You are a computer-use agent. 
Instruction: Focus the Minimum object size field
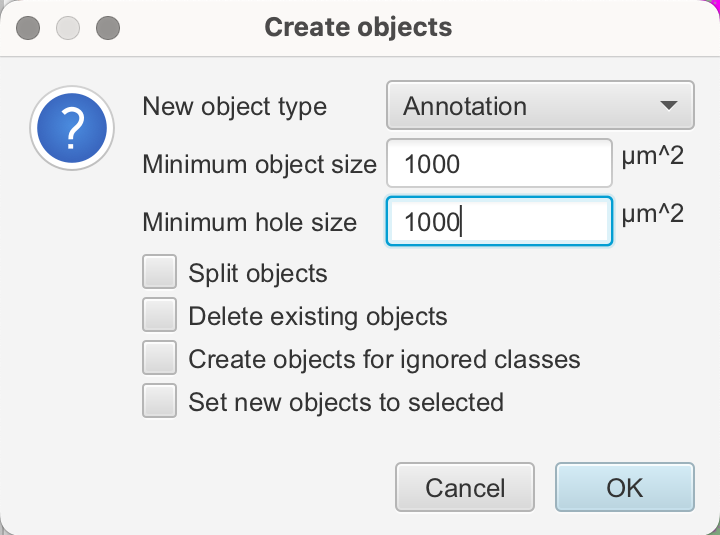click(499, 163)
